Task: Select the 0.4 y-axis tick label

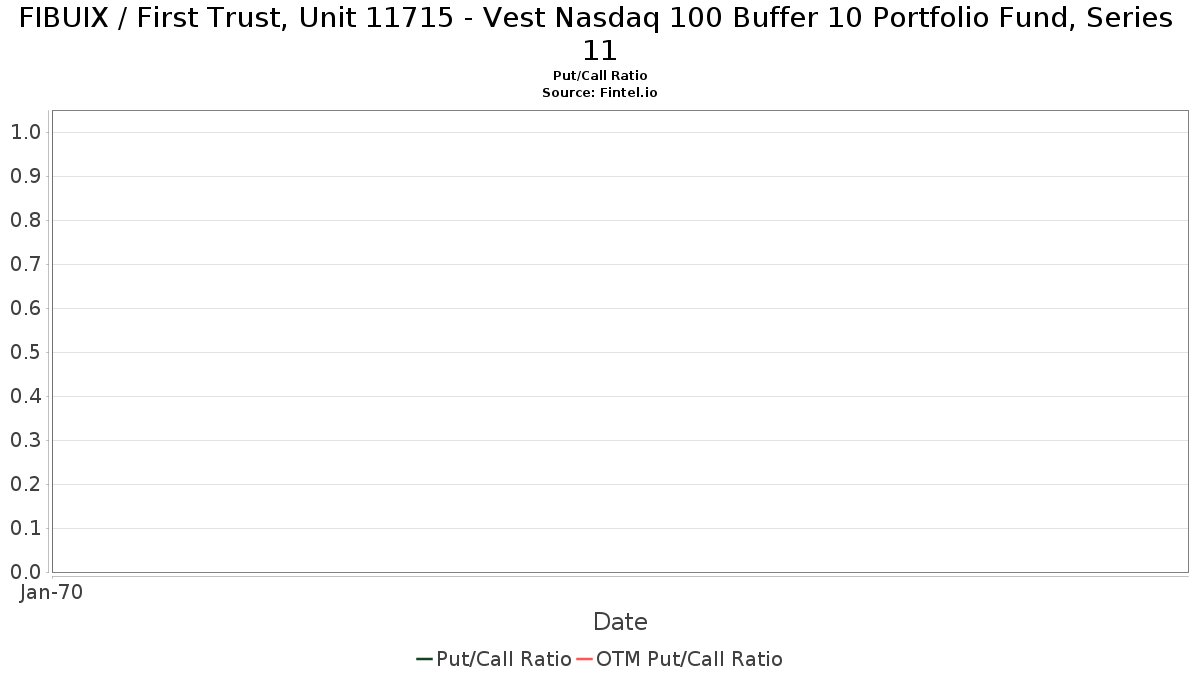Action: click(x=25, y=396)
